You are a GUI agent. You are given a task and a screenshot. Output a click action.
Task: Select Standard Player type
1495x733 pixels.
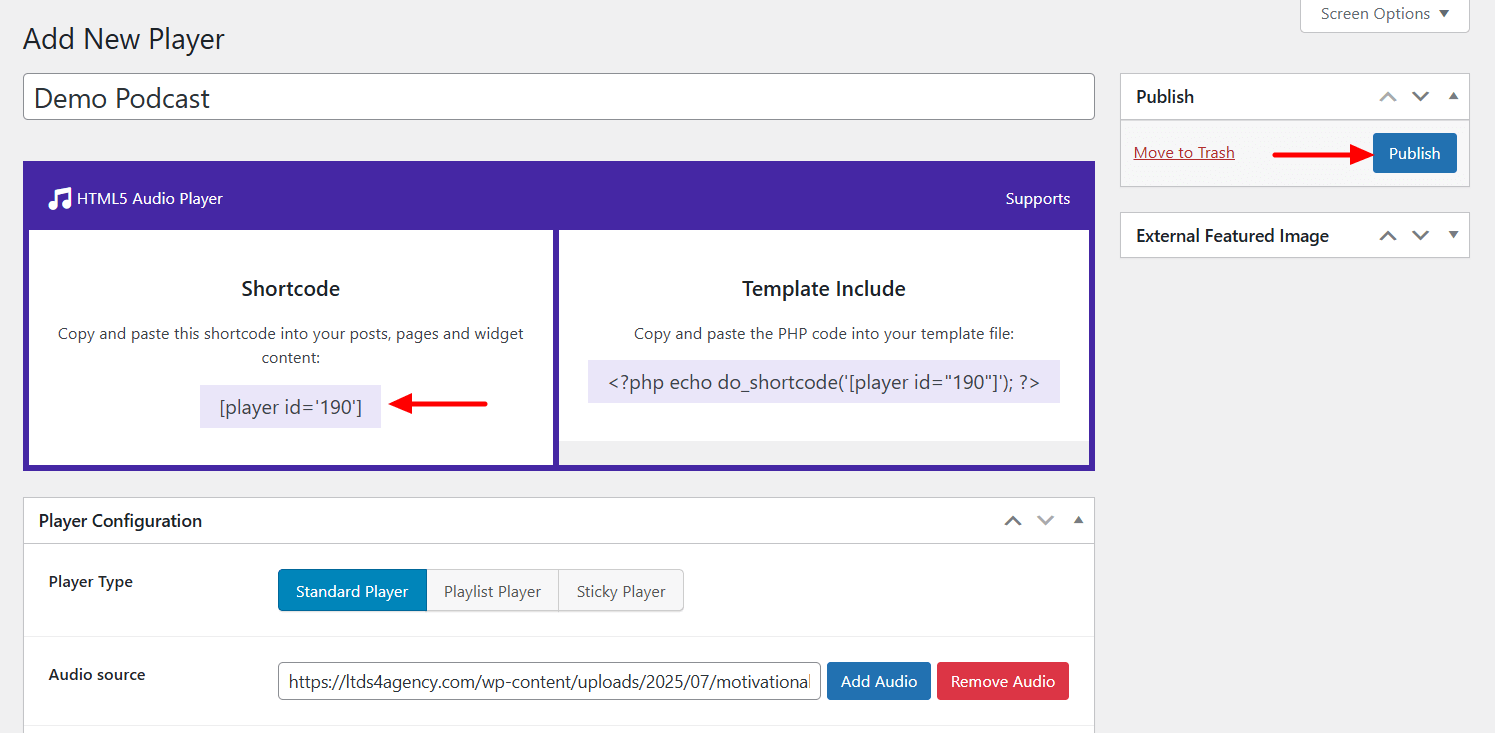pyautogui.click(x=352, y=591)
